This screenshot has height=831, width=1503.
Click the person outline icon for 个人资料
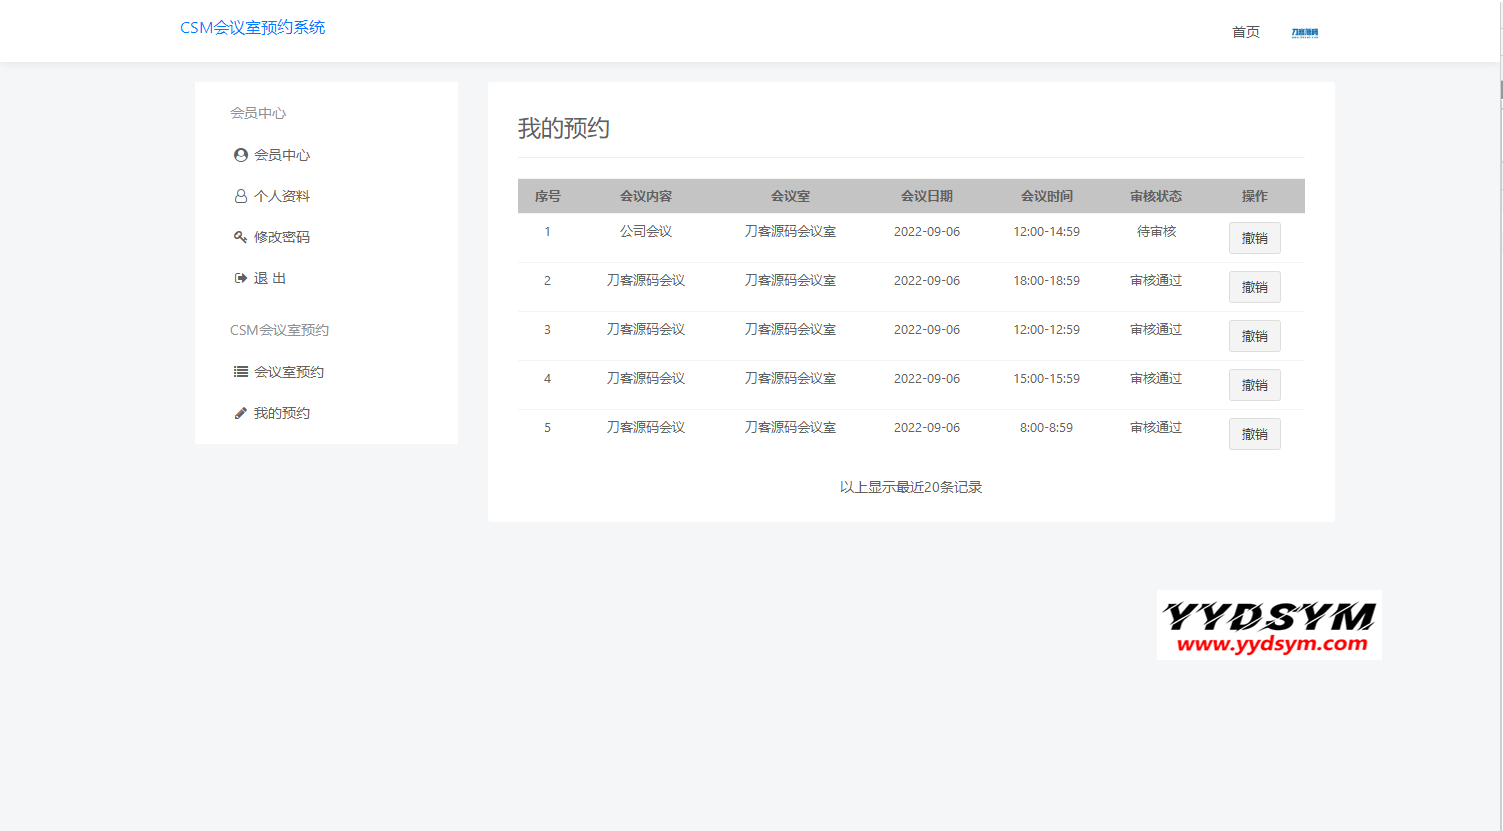tap(240, 196)
